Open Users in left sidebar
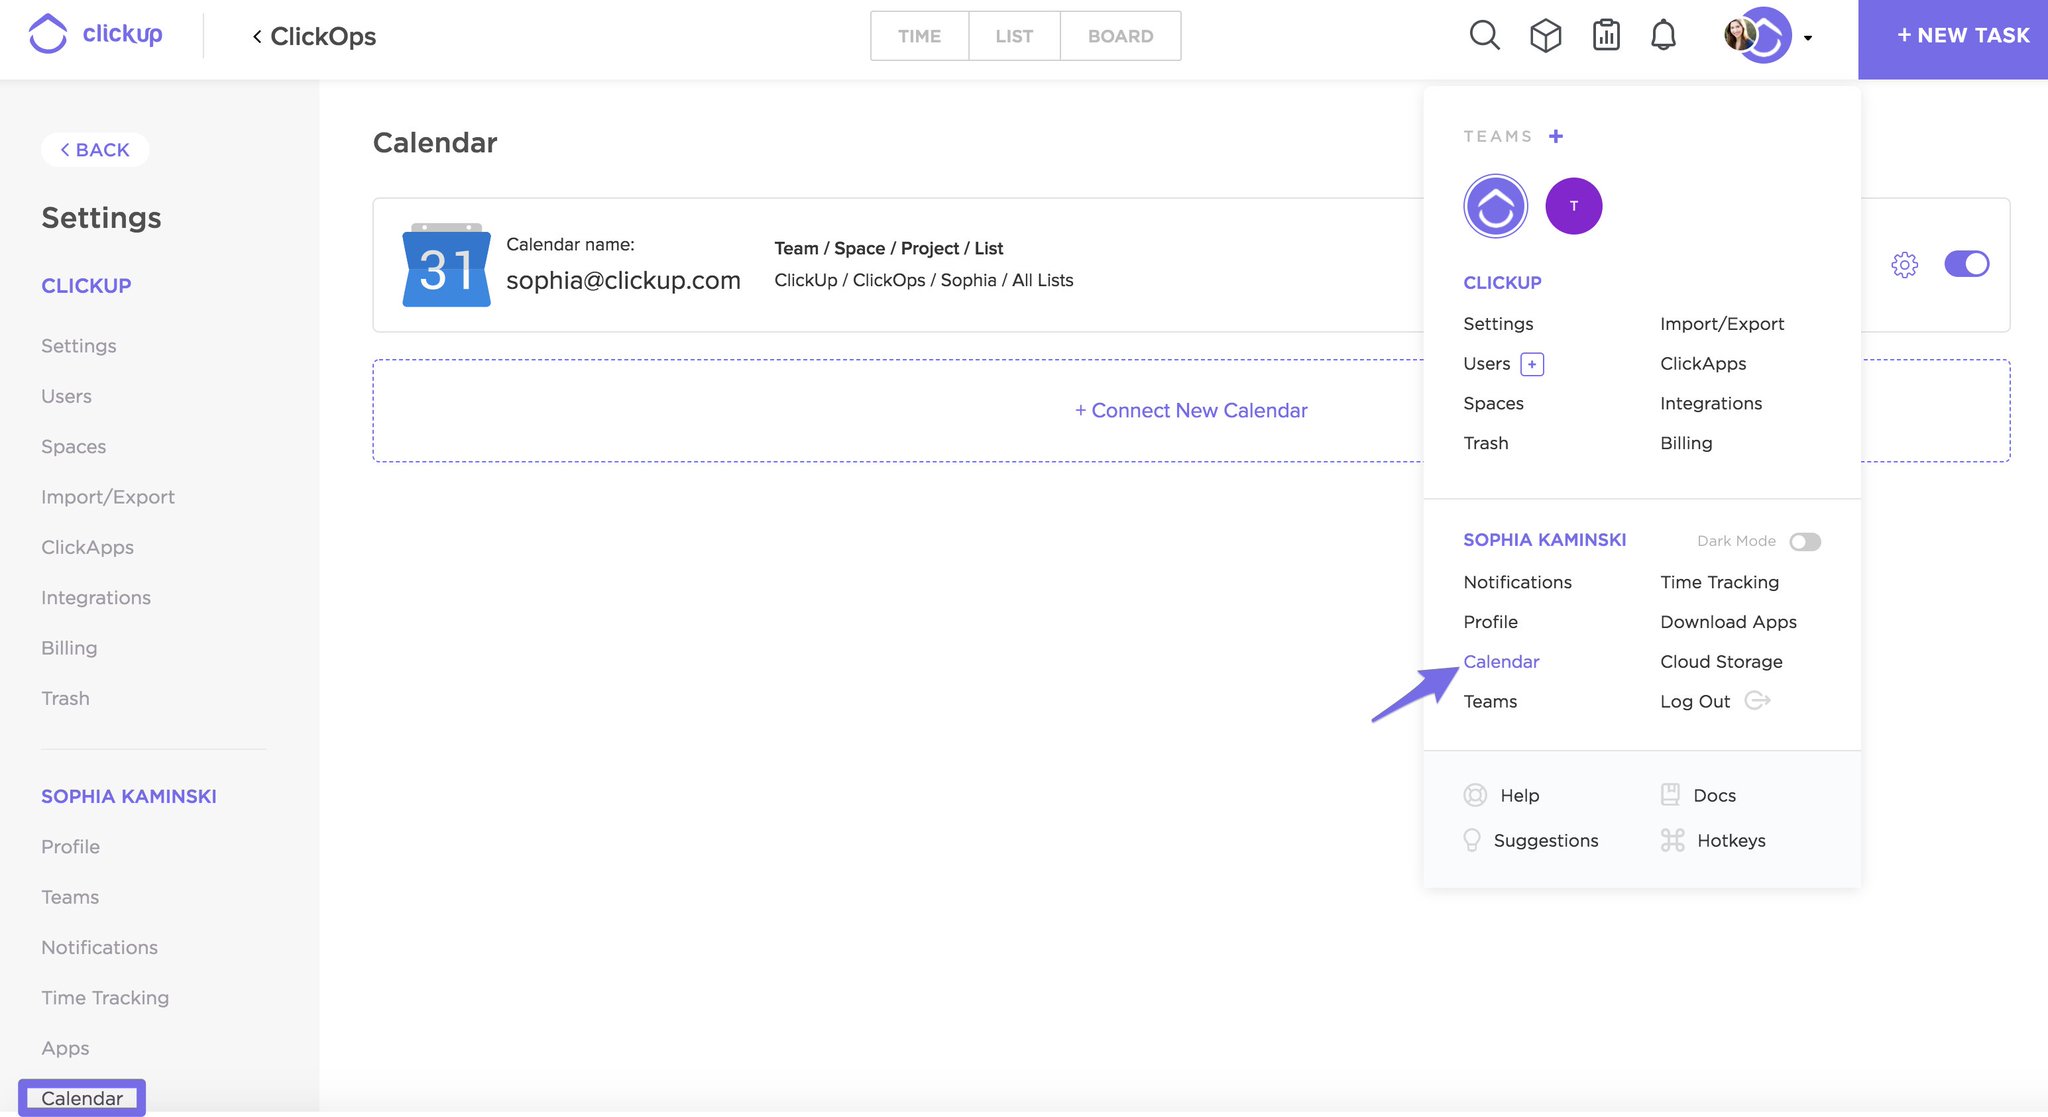The image size is (2048, 1117). pos(66,396)
